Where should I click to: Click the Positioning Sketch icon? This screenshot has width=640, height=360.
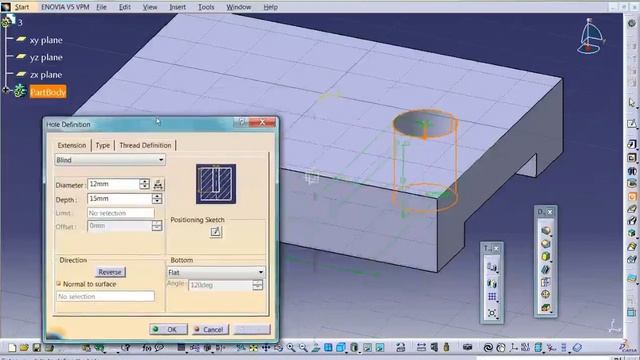click(x=216, y=232)
